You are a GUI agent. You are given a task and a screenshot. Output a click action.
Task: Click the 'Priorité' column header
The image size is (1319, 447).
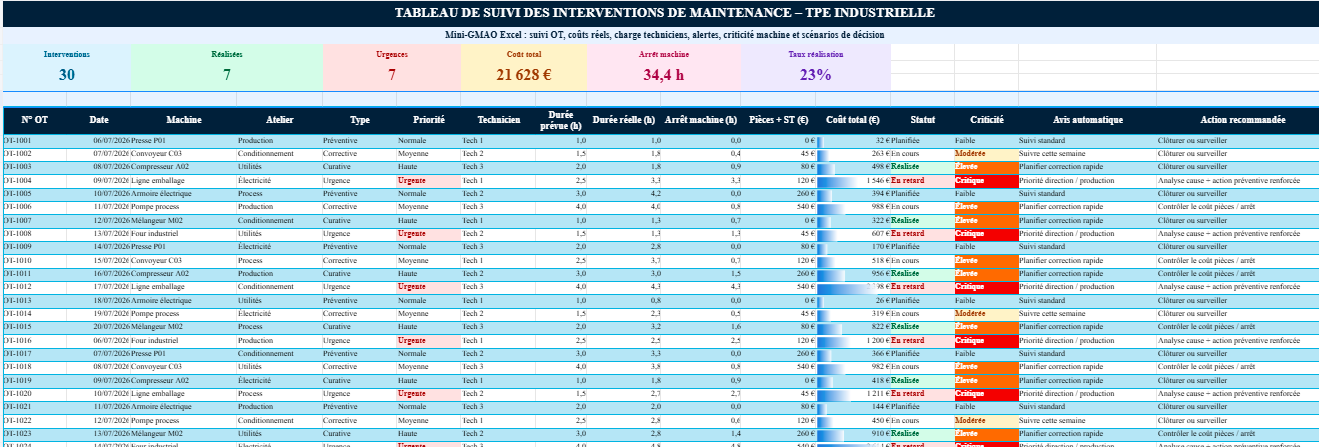point(428,120)
